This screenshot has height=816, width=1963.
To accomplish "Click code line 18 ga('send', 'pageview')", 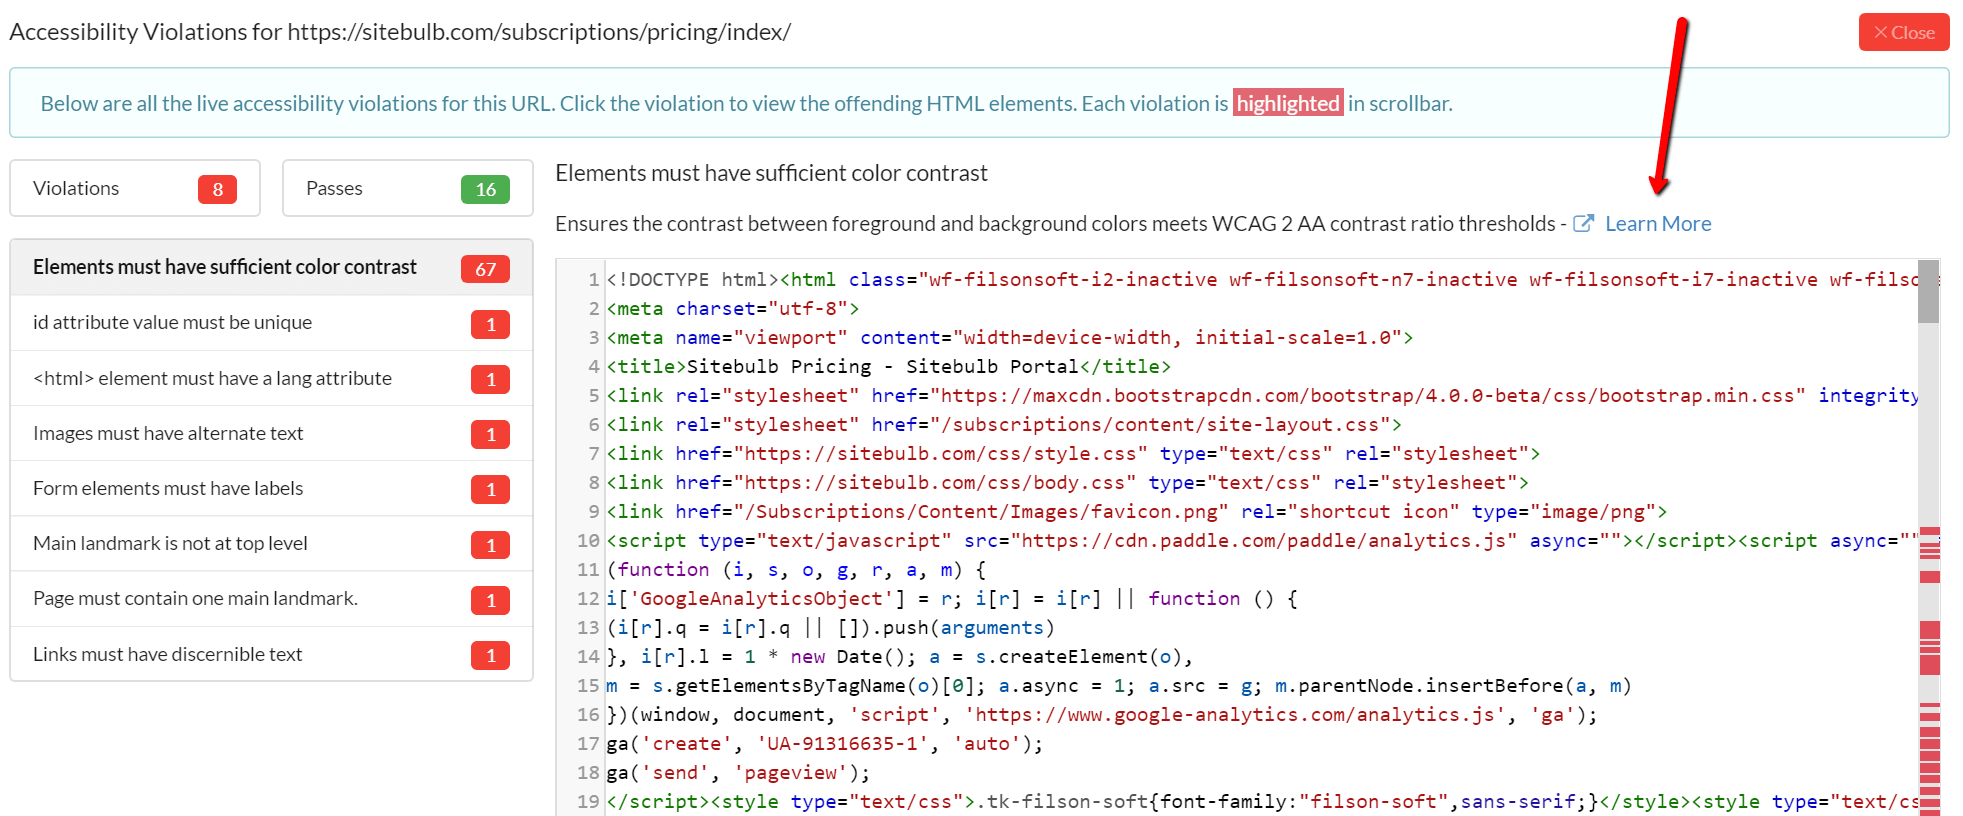I will tap(739, 772).
